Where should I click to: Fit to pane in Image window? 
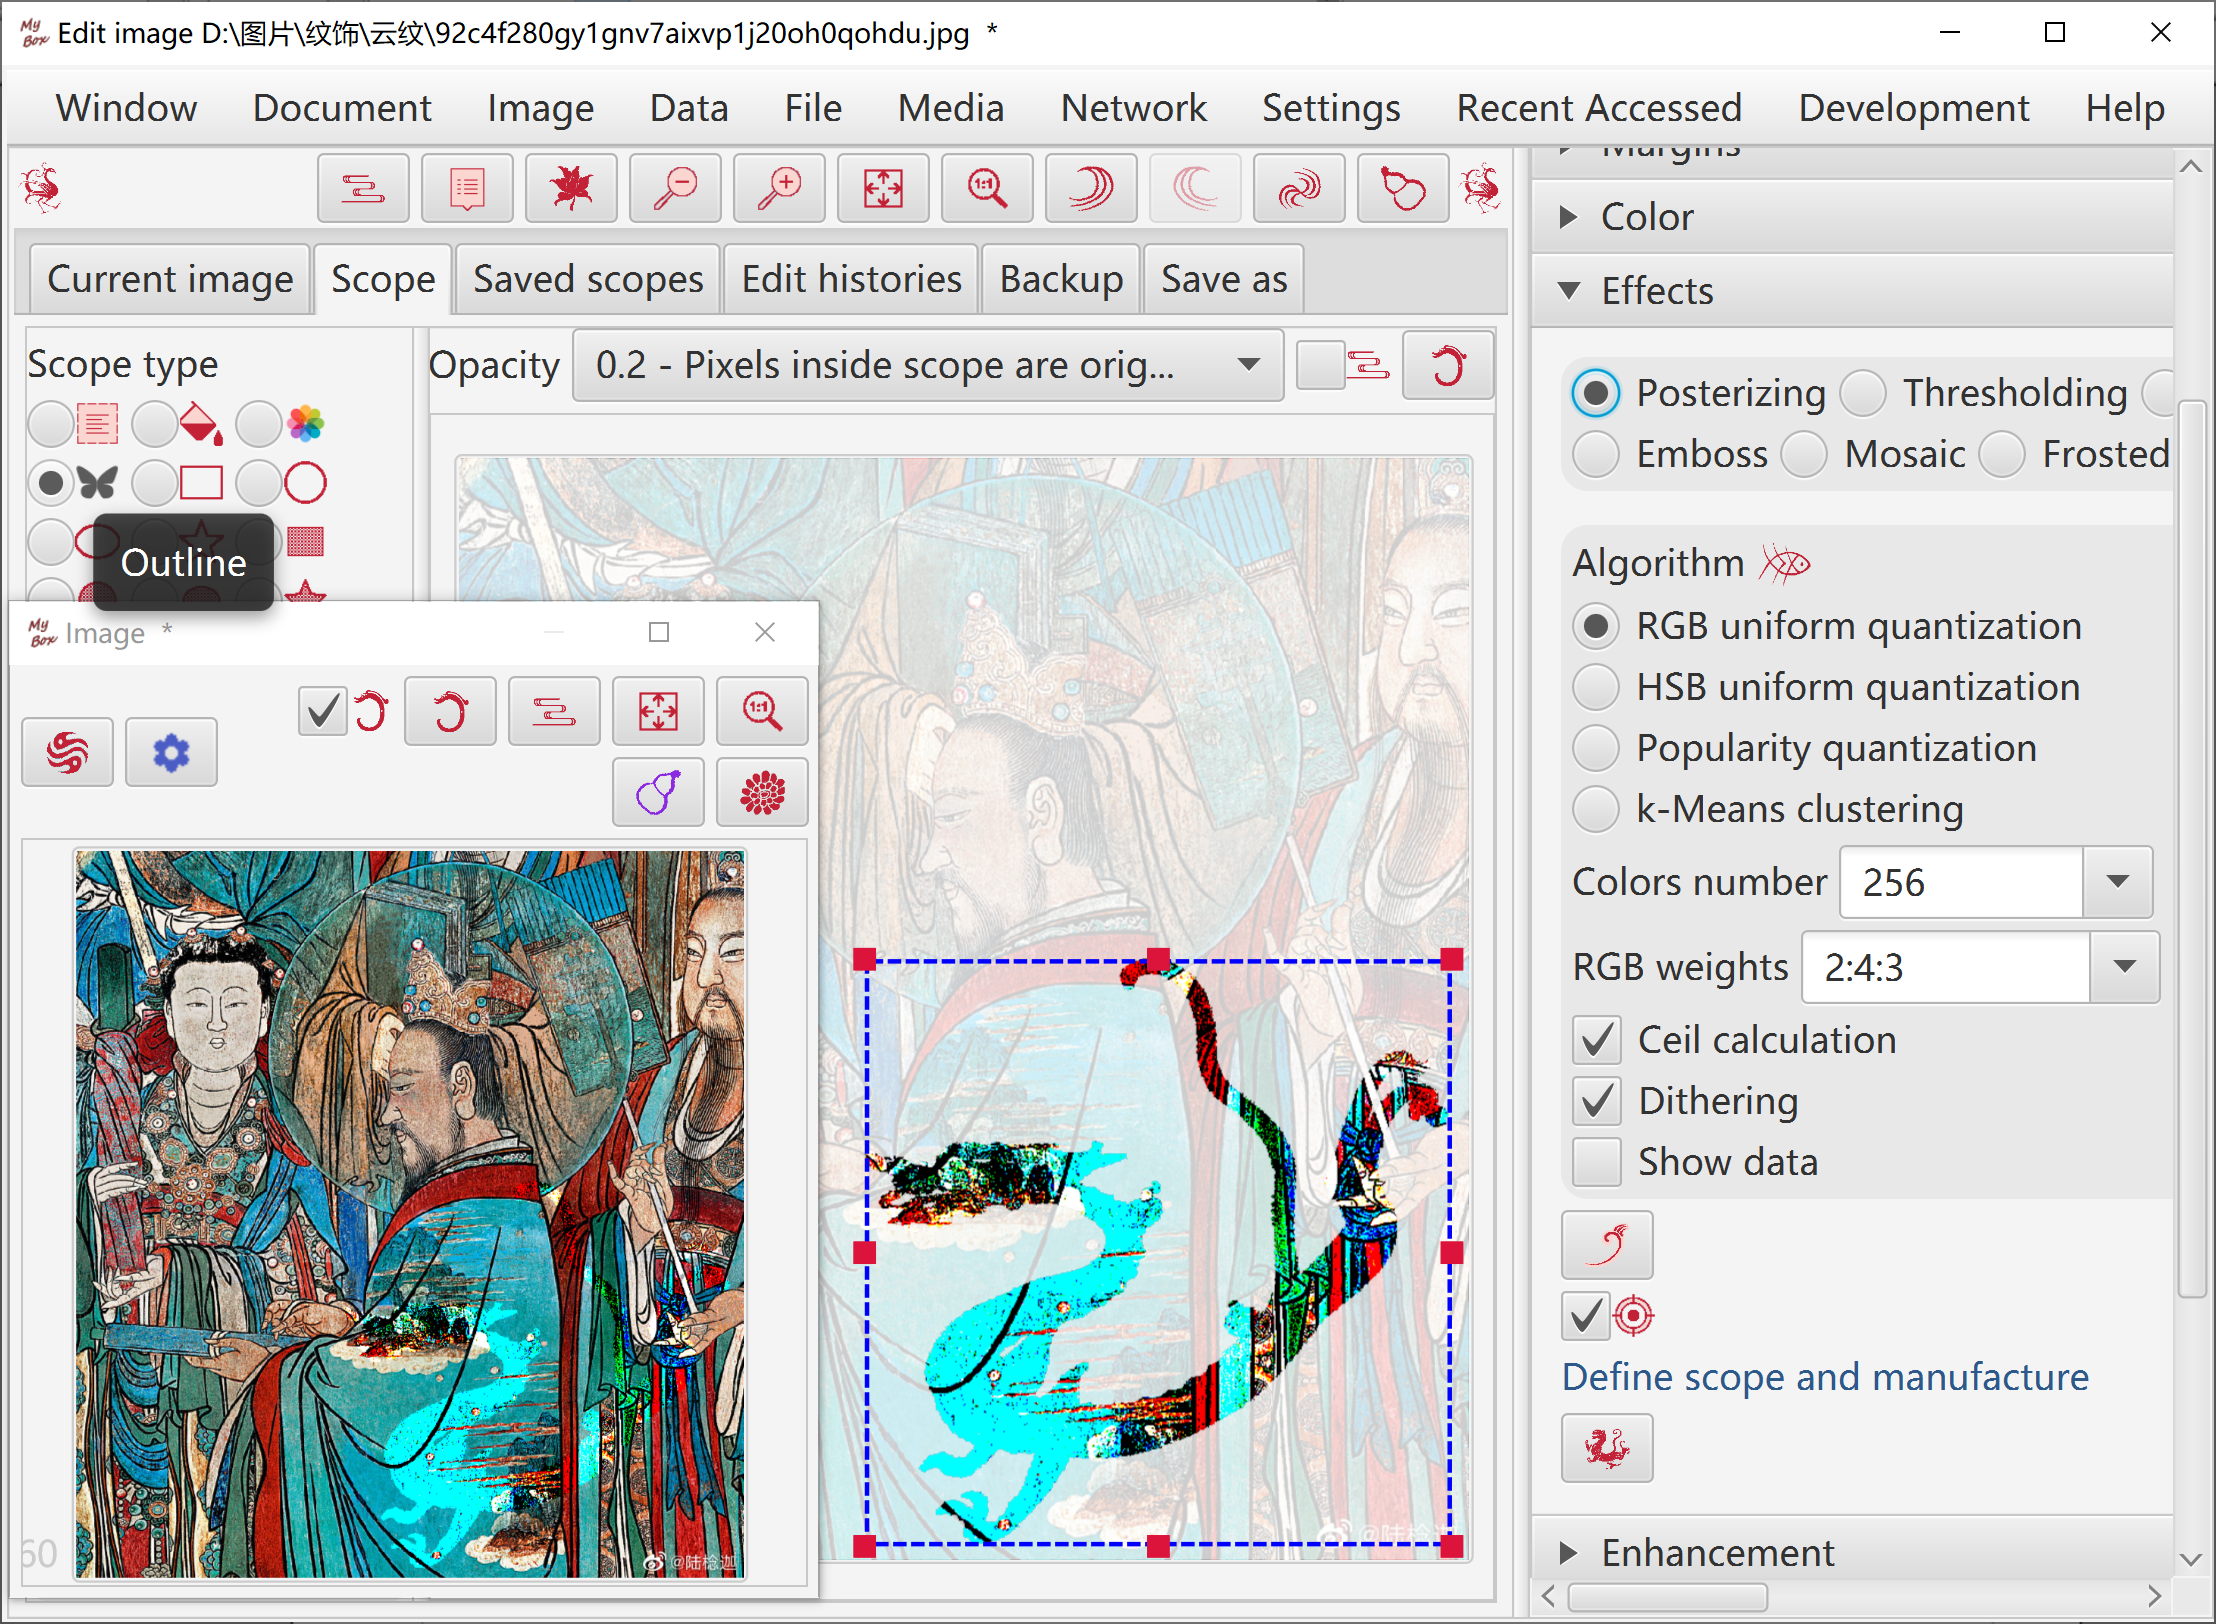pyautogui.click(x=658, y=711)
